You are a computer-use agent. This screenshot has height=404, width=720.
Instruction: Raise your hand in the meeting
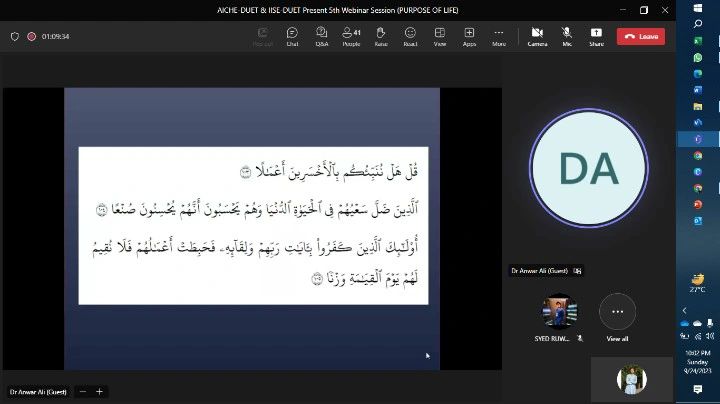pyautogui.click(x=381, y=36)
